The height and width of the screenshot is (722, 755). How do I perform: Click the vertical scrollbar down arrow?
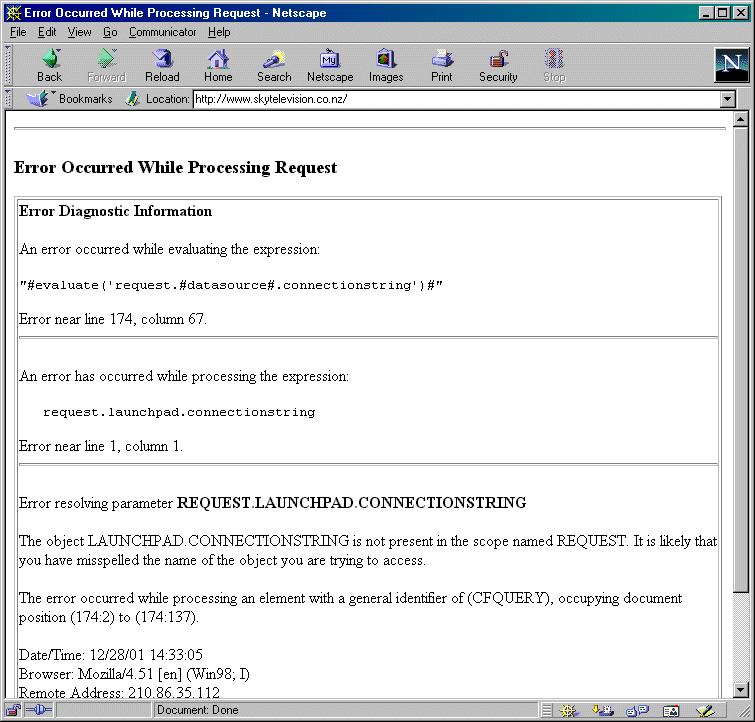(x=741, y=690)
